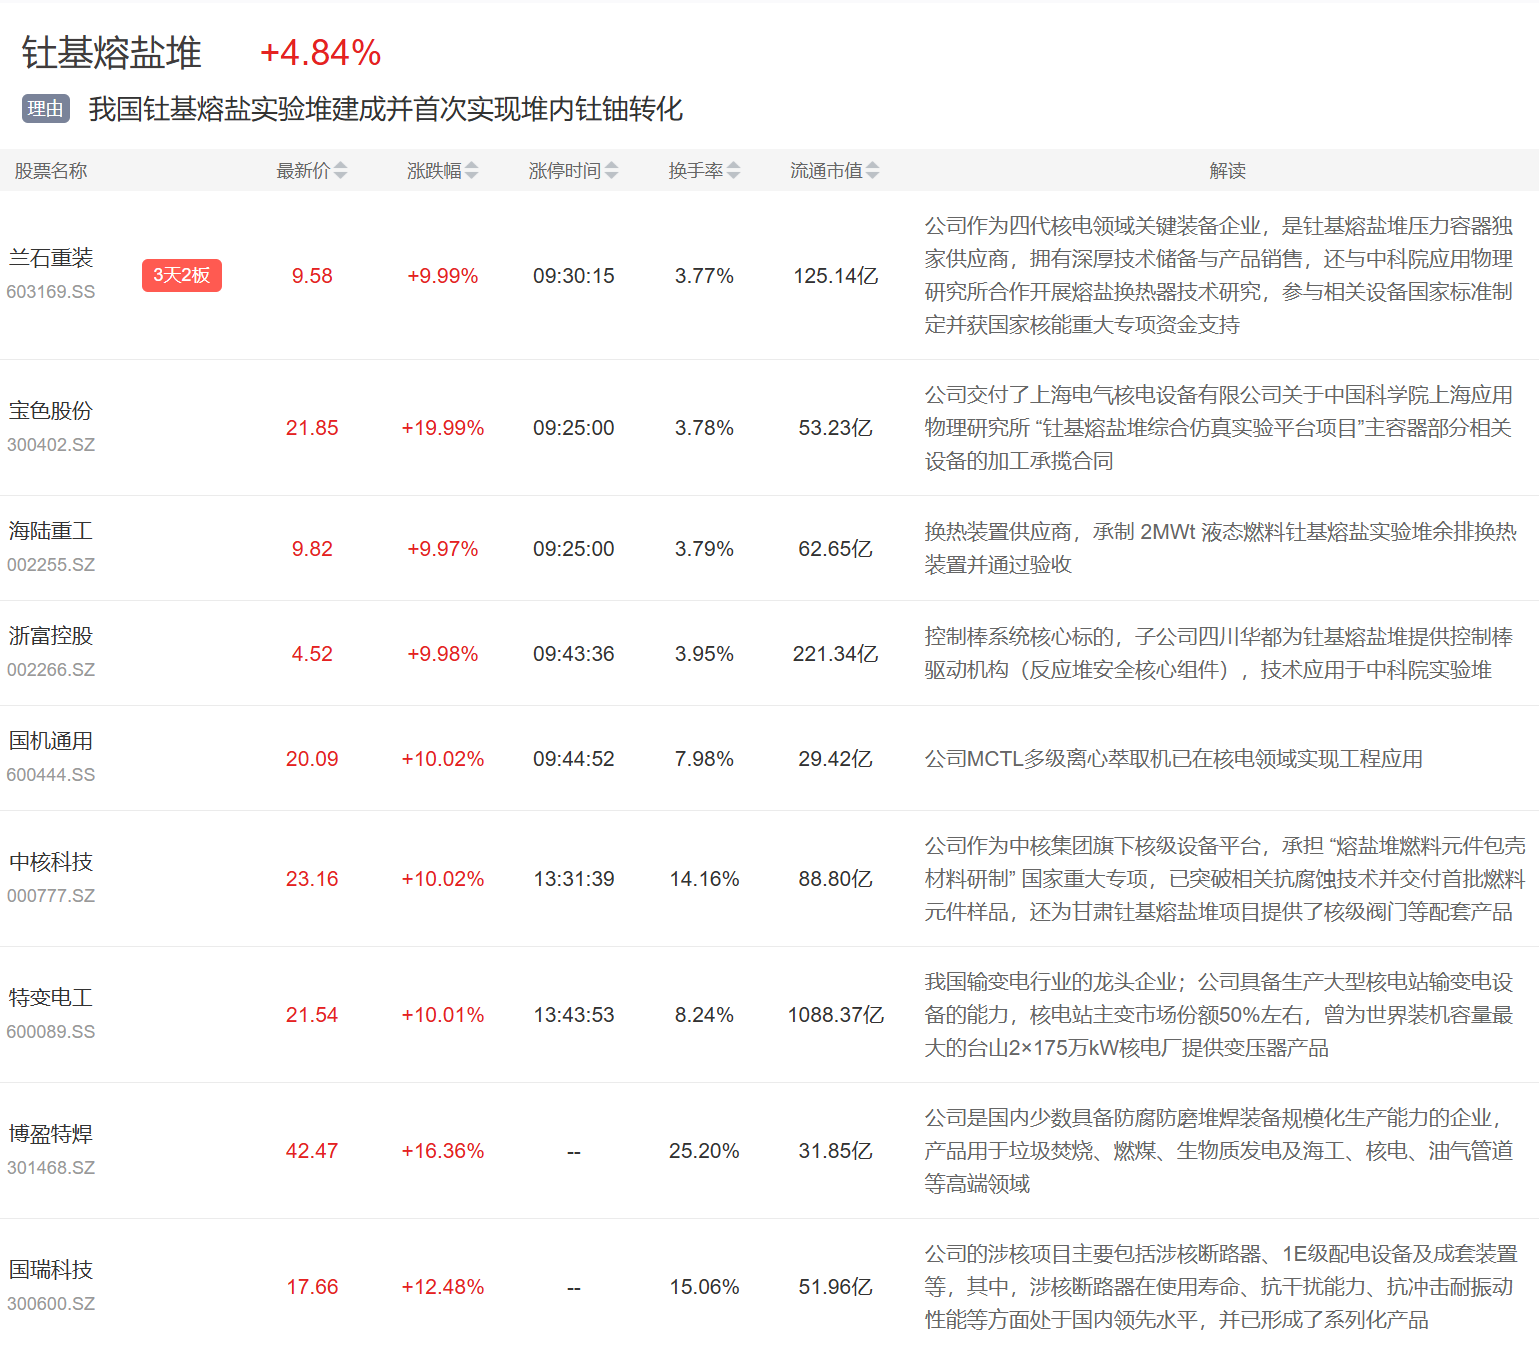1539x1352 pixels.
Task: Click the 涨停时间 sort arrows icon
Action: 611,171
